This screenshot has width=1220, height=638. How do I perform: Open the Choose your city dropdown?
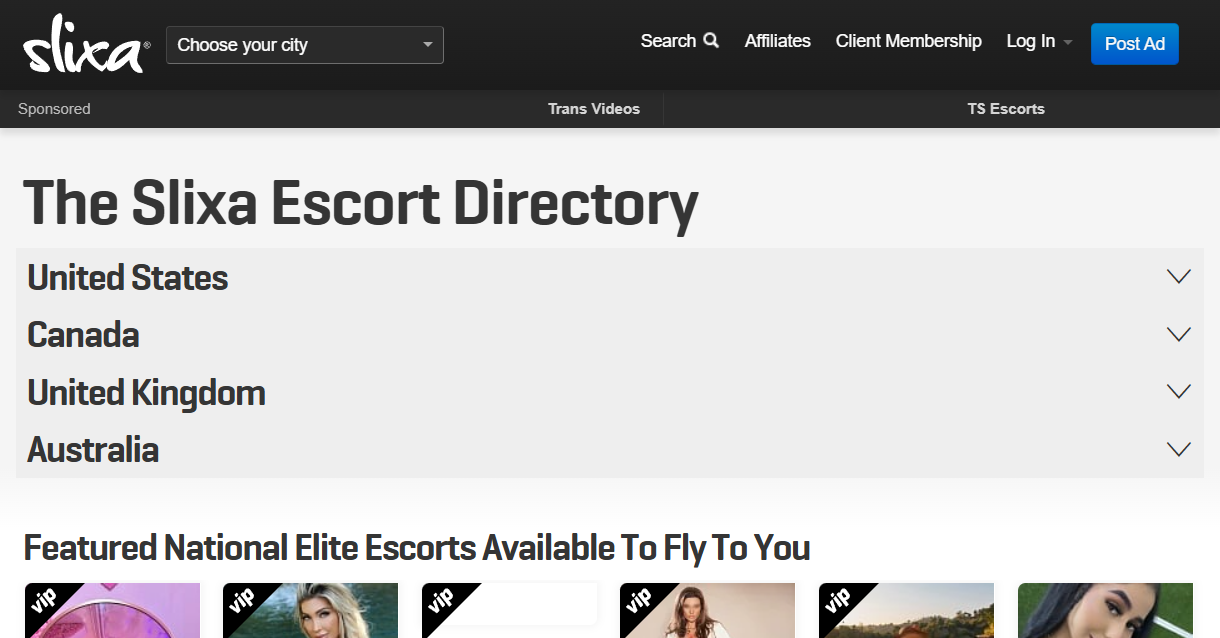(x=305, y=45)
